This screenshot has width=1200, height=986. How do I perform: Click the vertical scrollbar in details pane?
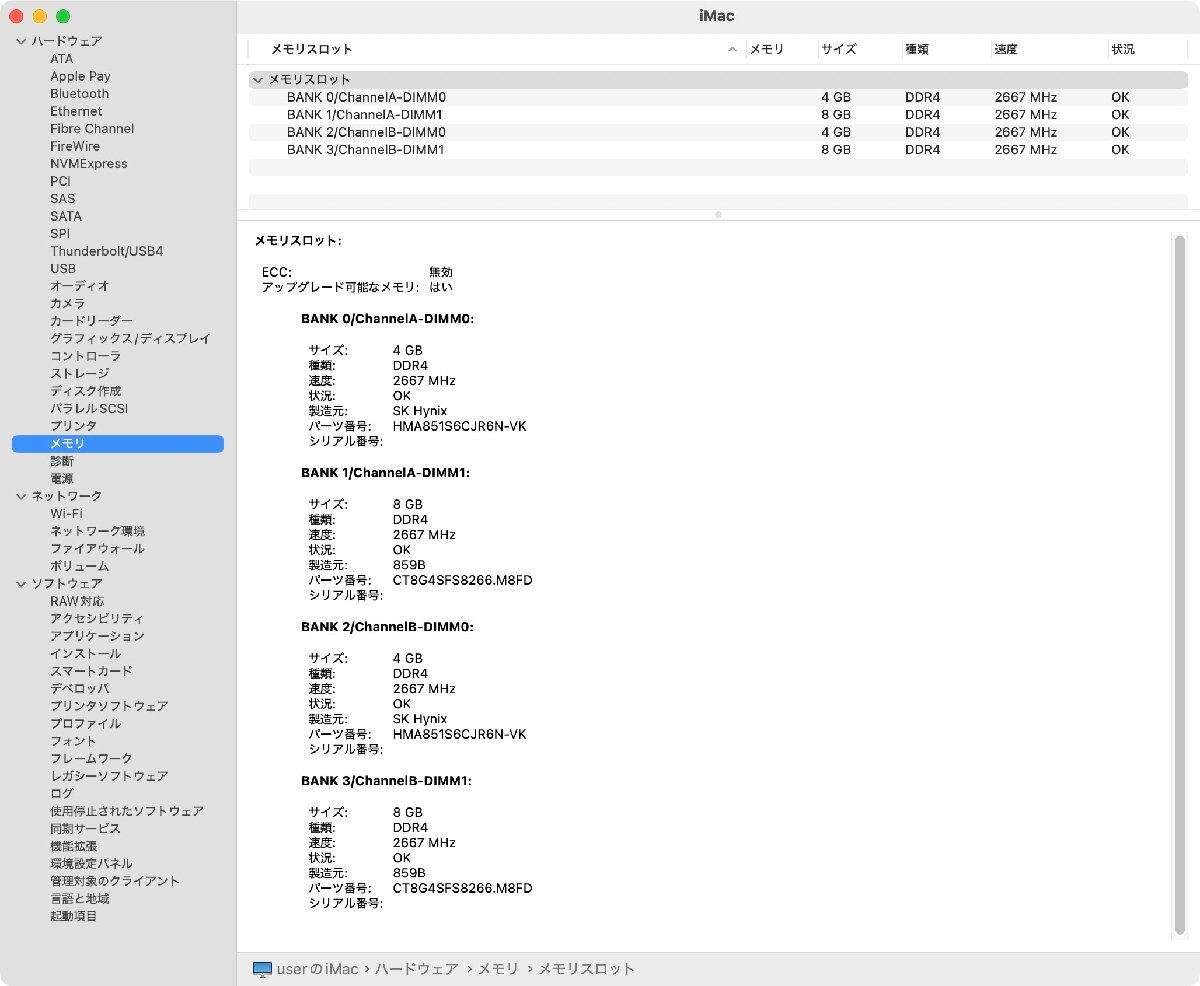click(x=1179, y=584)
